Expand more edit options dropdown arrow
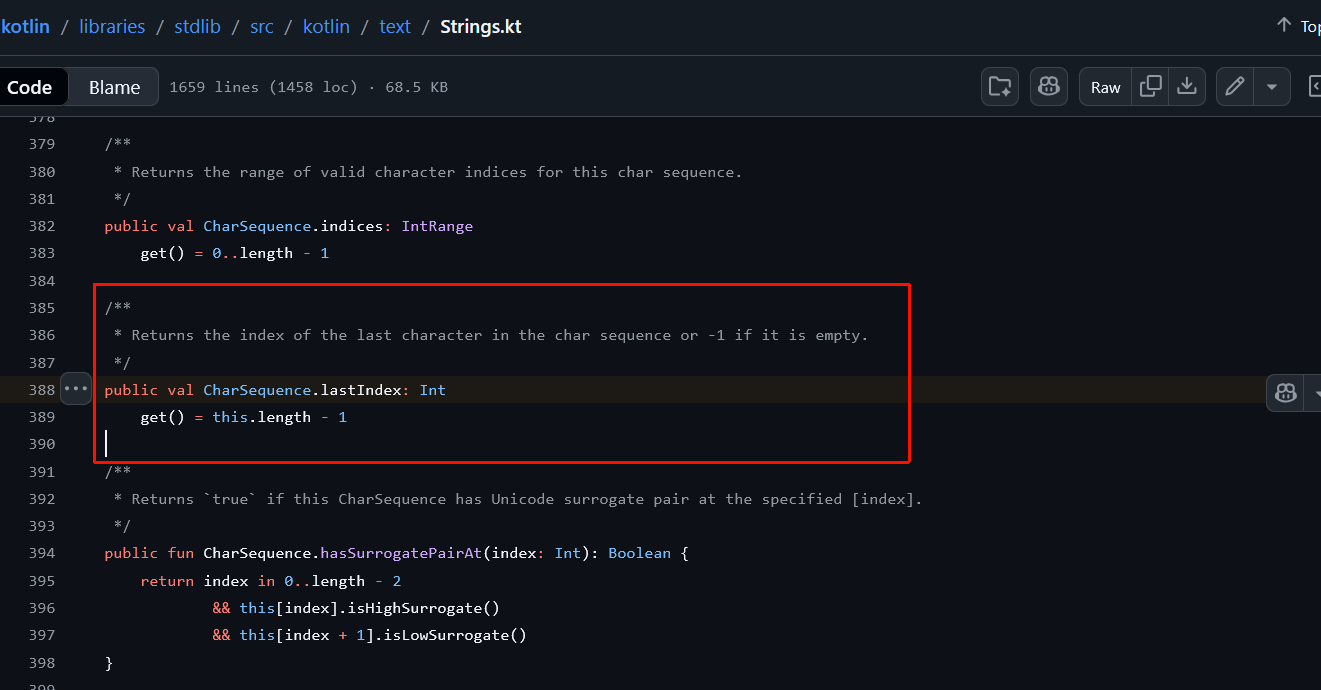Viewport: 1321px width, 690px height. (1271, 87)
